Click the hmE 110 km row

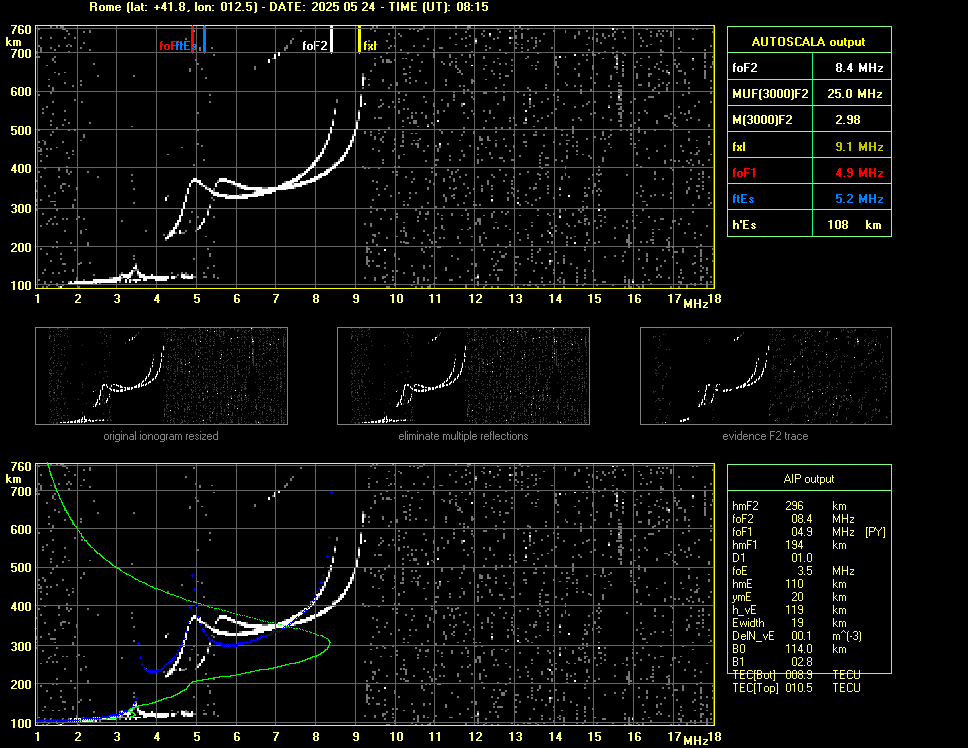788,584
